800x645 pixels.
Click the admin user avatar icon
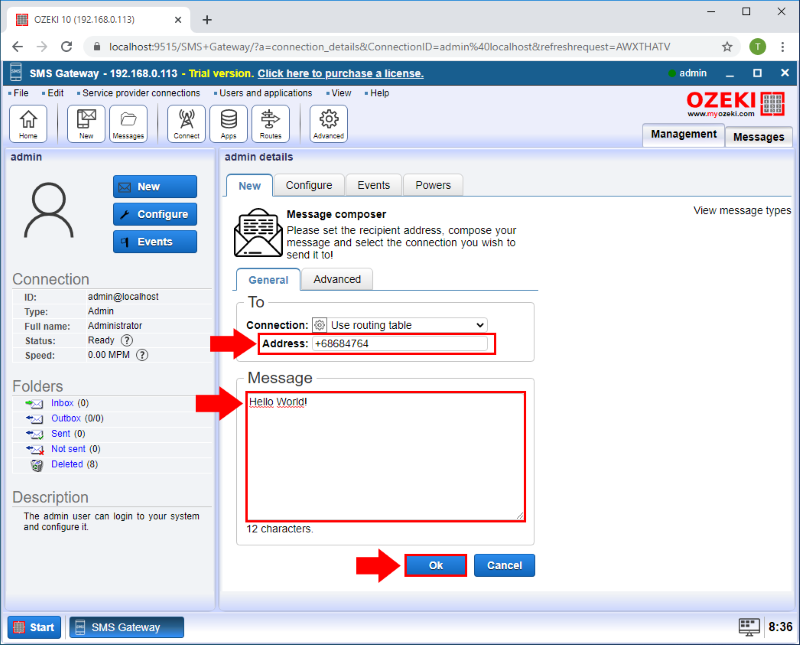click(49, 210)
